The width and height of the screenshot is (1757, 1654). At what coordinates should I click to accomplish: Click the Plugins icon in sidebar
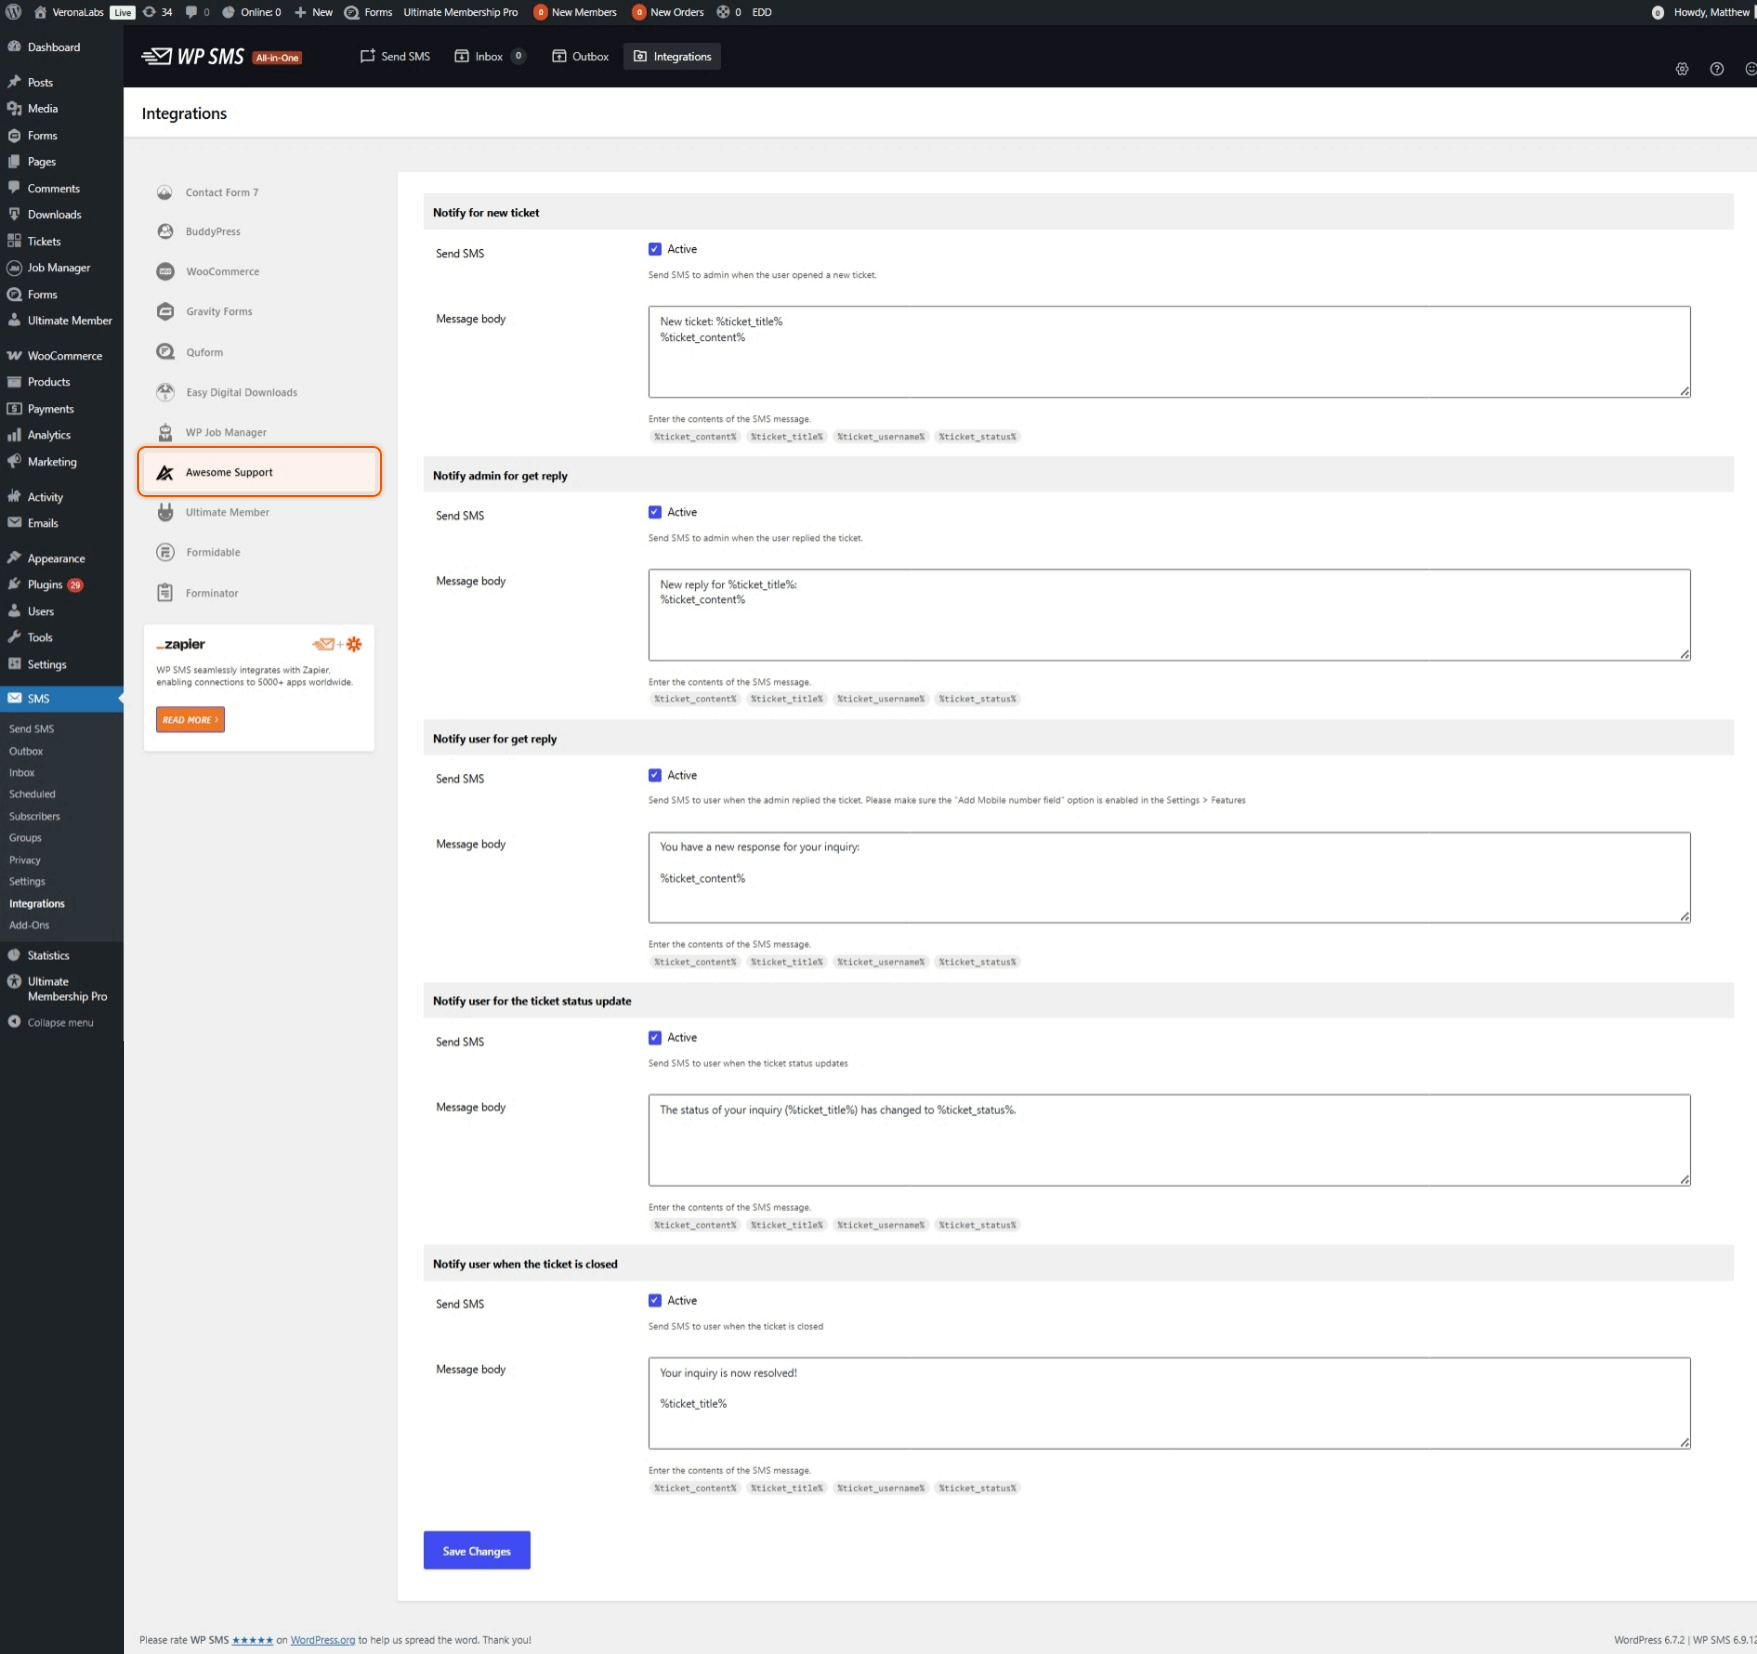(14, 584)
